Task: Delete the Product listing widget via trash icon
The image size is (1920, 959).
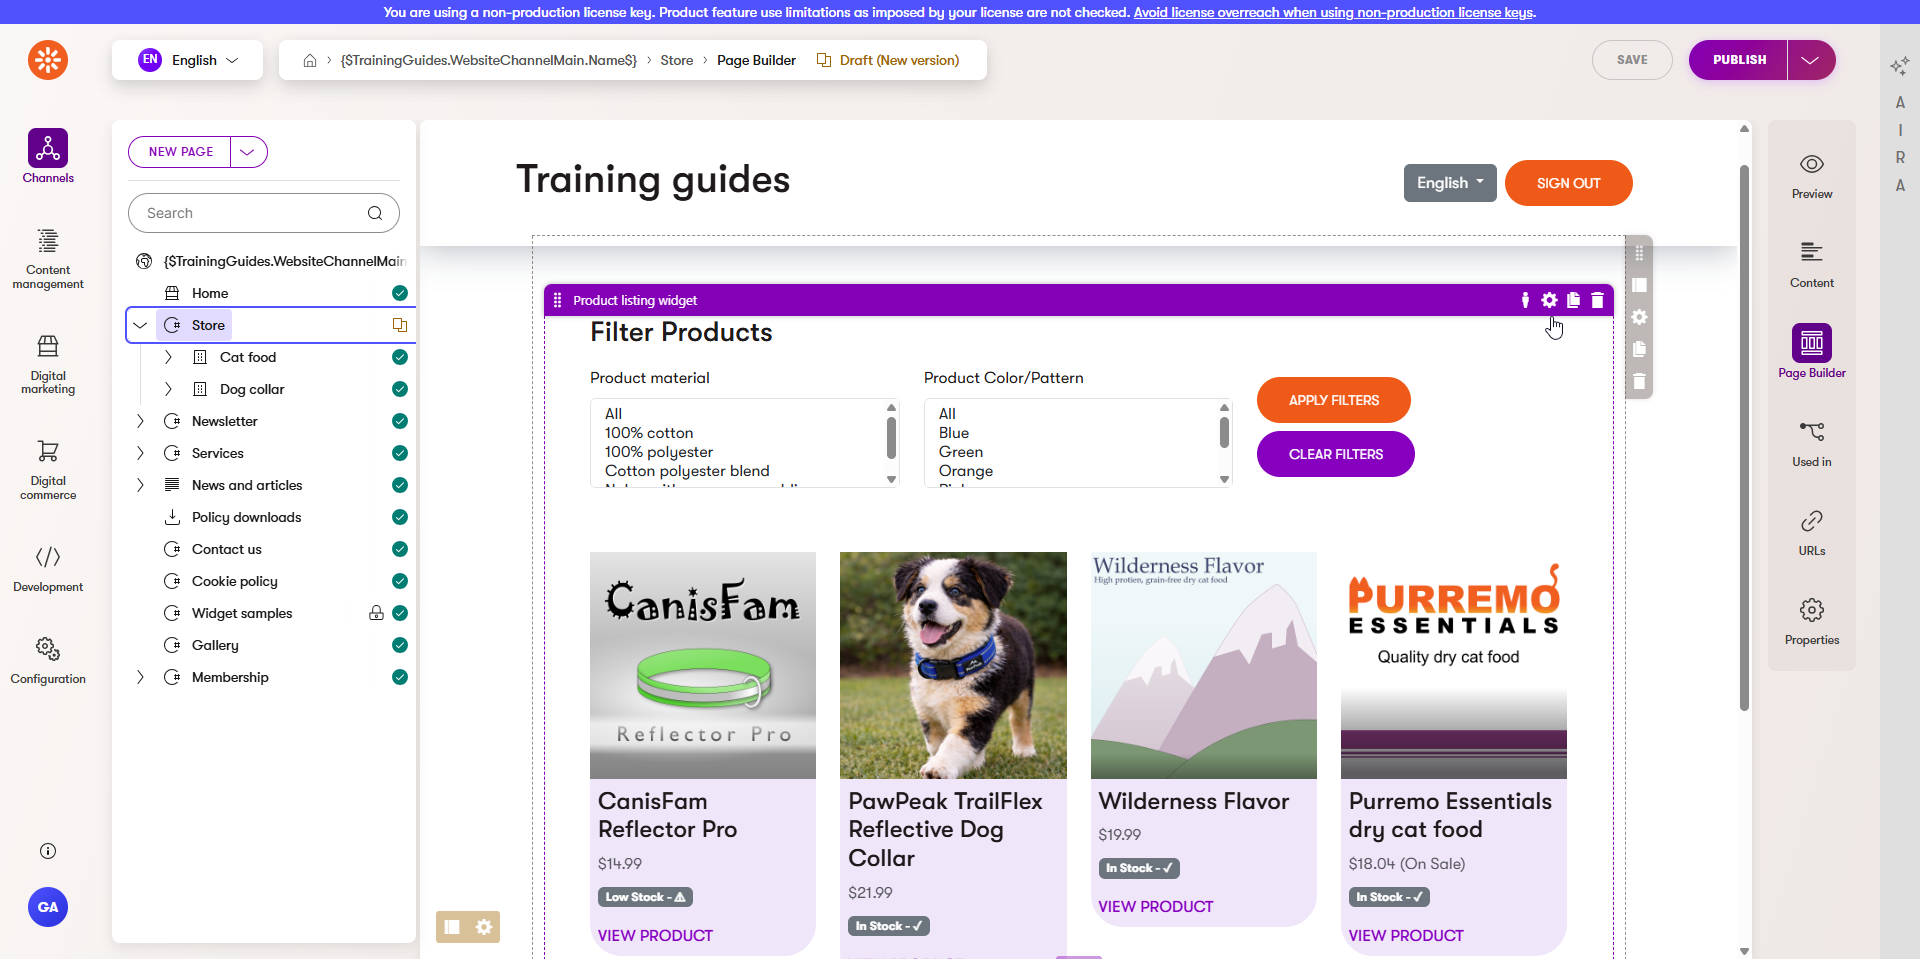Action: [x=1596, y=300]
